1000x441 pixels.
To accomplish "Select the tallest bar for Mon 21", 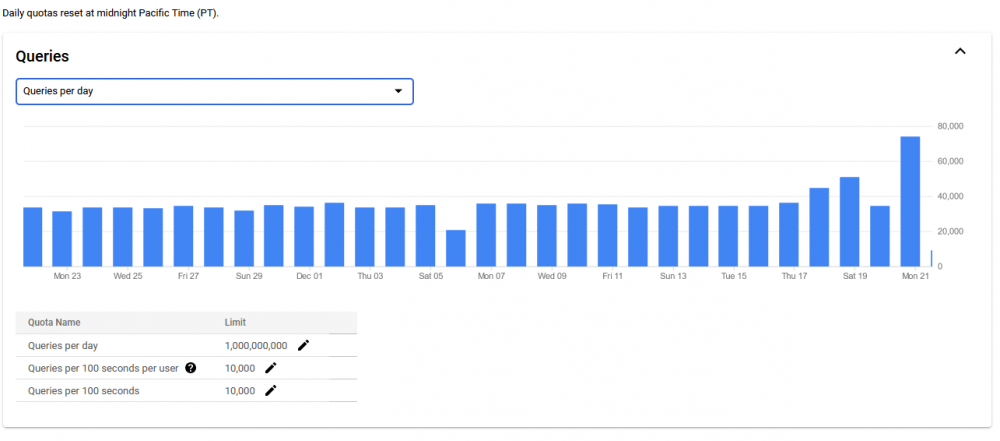I will [910, 202].
